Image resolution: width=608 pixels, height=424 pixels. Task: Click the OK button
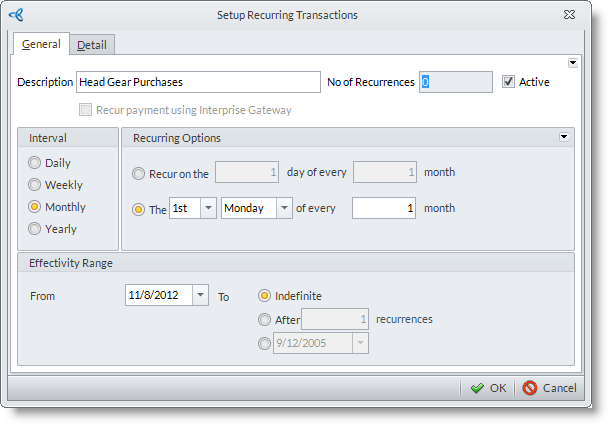(x=489, y=388)
